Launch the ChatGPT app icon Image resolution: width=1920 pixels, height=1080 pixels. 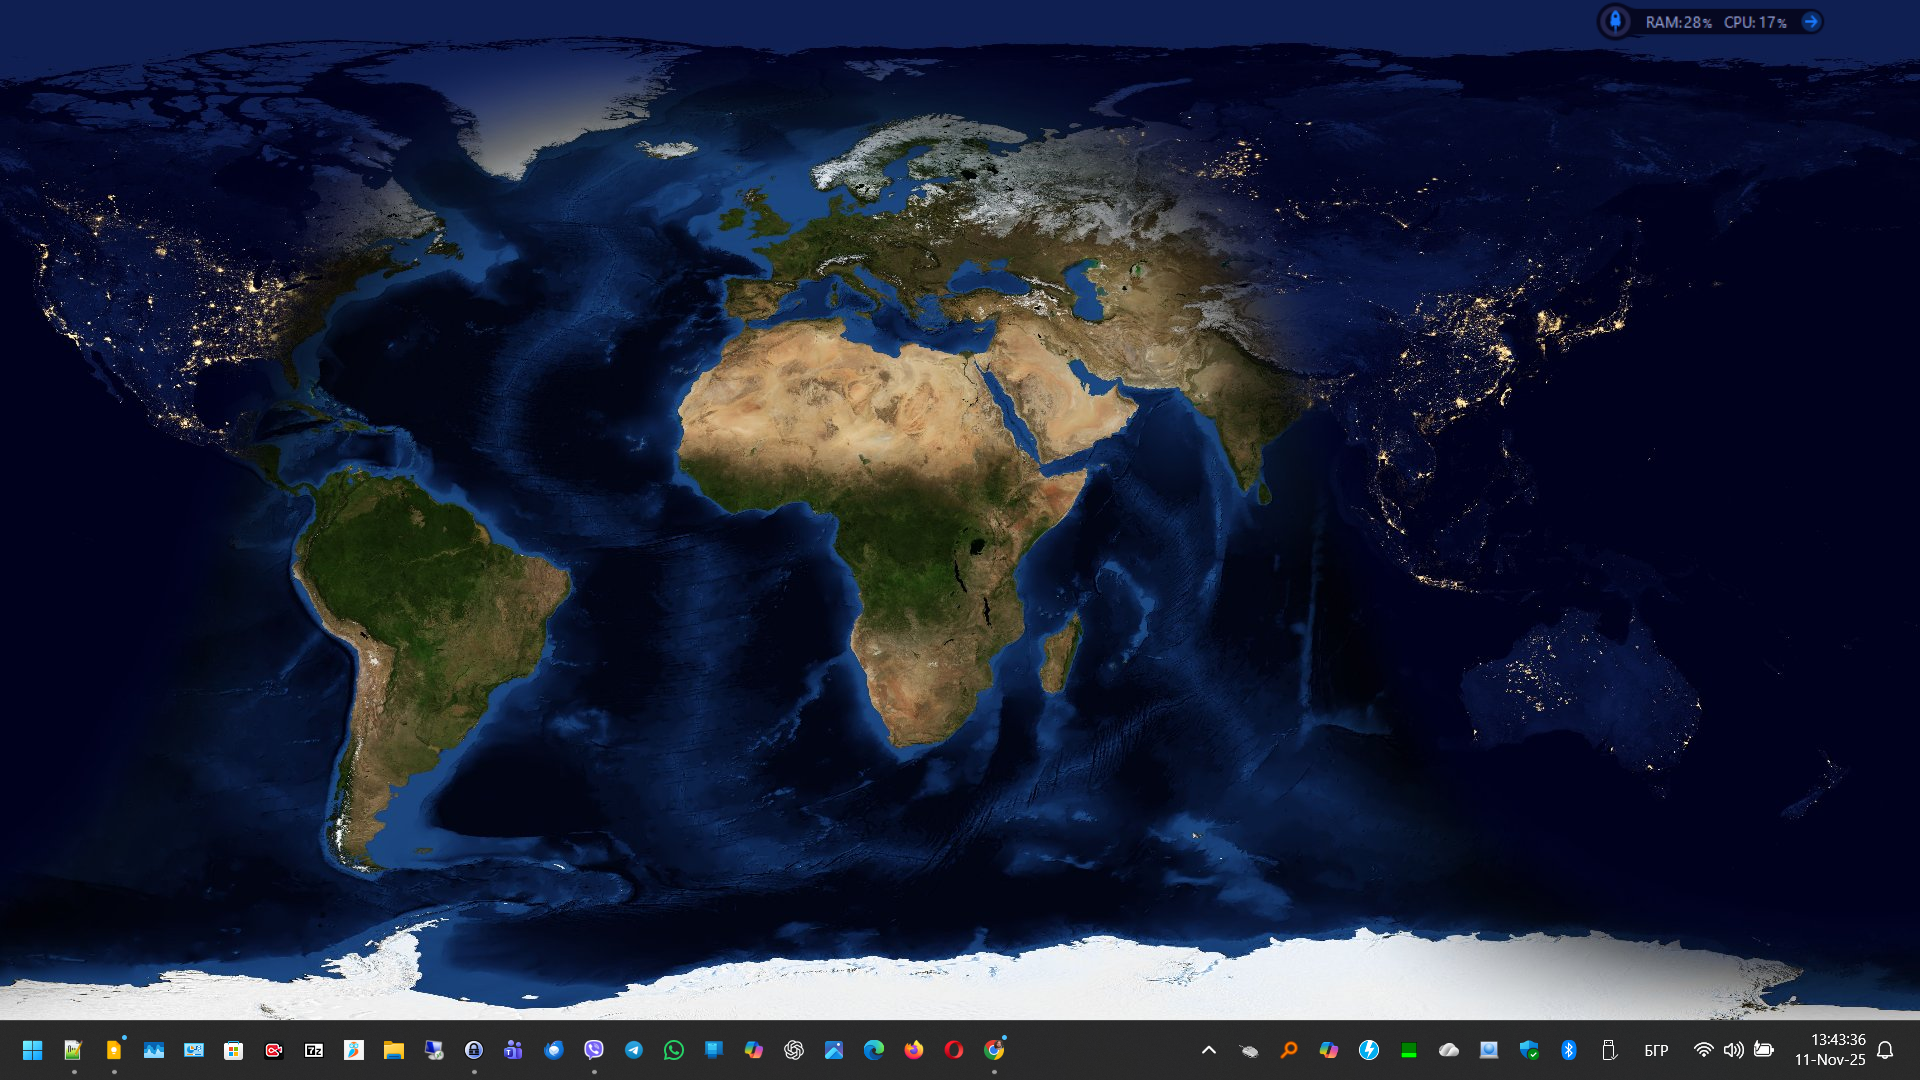pos(794,1050)
